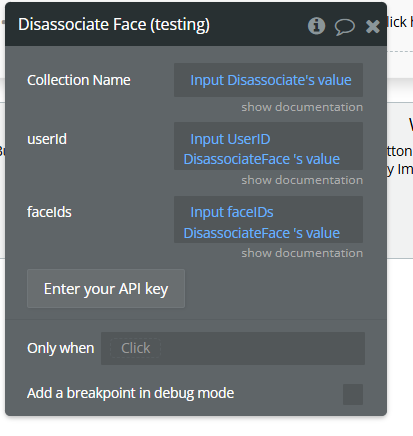Click the Only when condition placeholder

(135, 348)
